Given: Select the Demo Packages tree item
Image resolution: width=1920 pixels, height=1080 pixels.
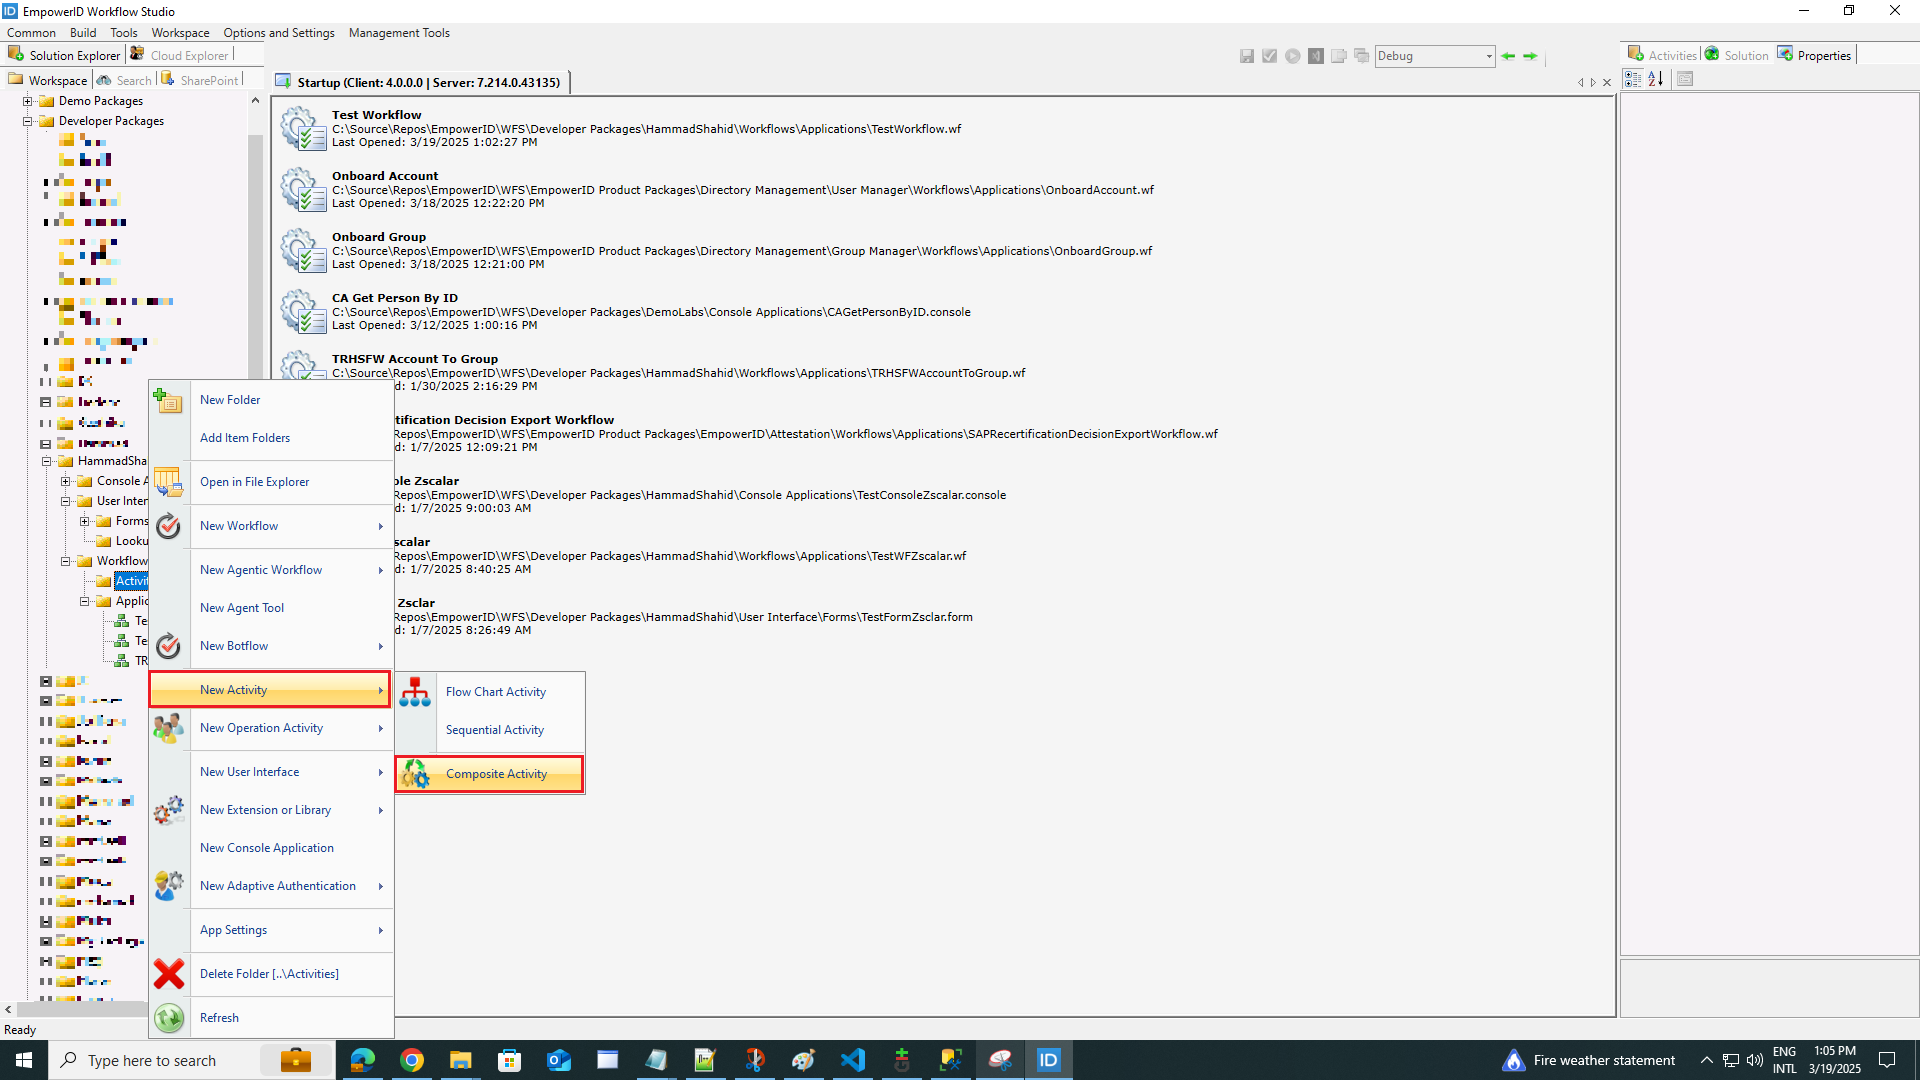Looking at the screenshot, I should [x=100, y=101].
